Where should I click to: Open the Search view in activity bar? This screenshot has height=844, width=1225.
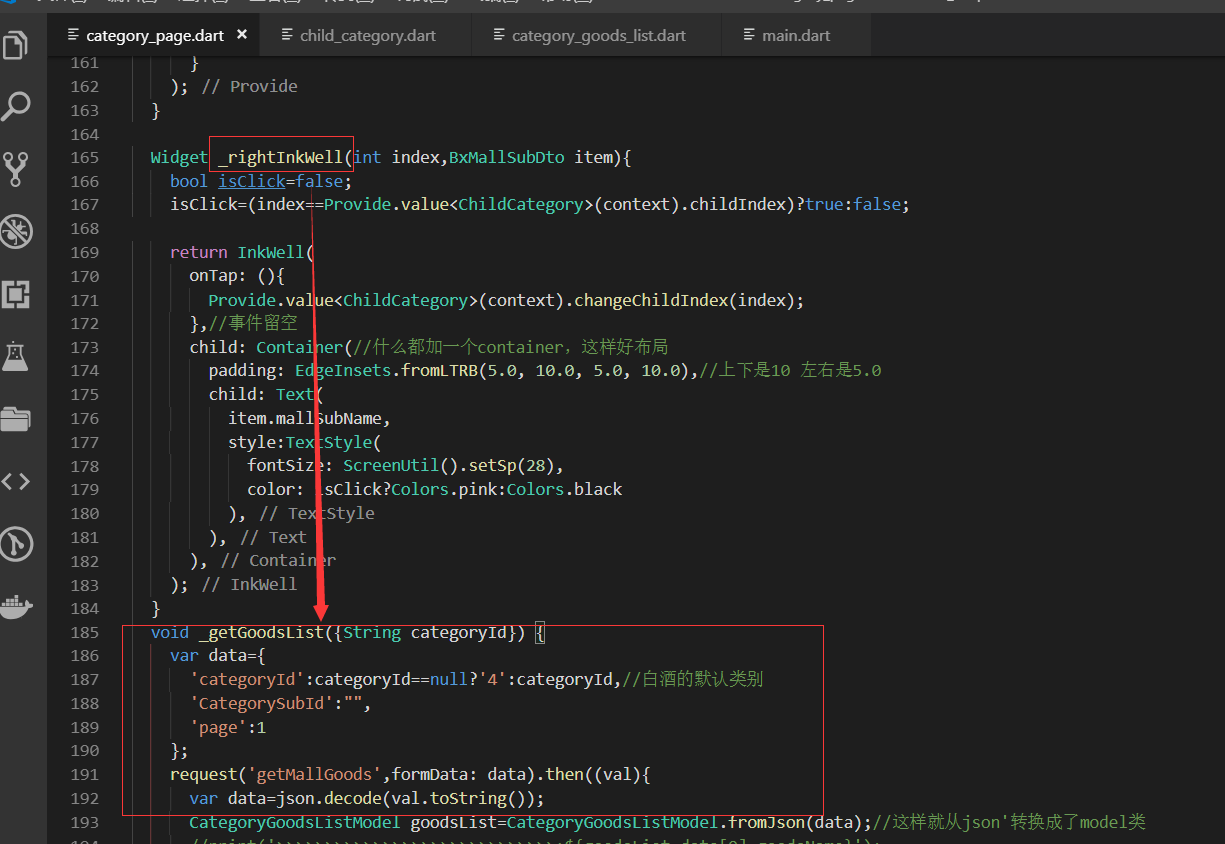(x=16, y=106)
